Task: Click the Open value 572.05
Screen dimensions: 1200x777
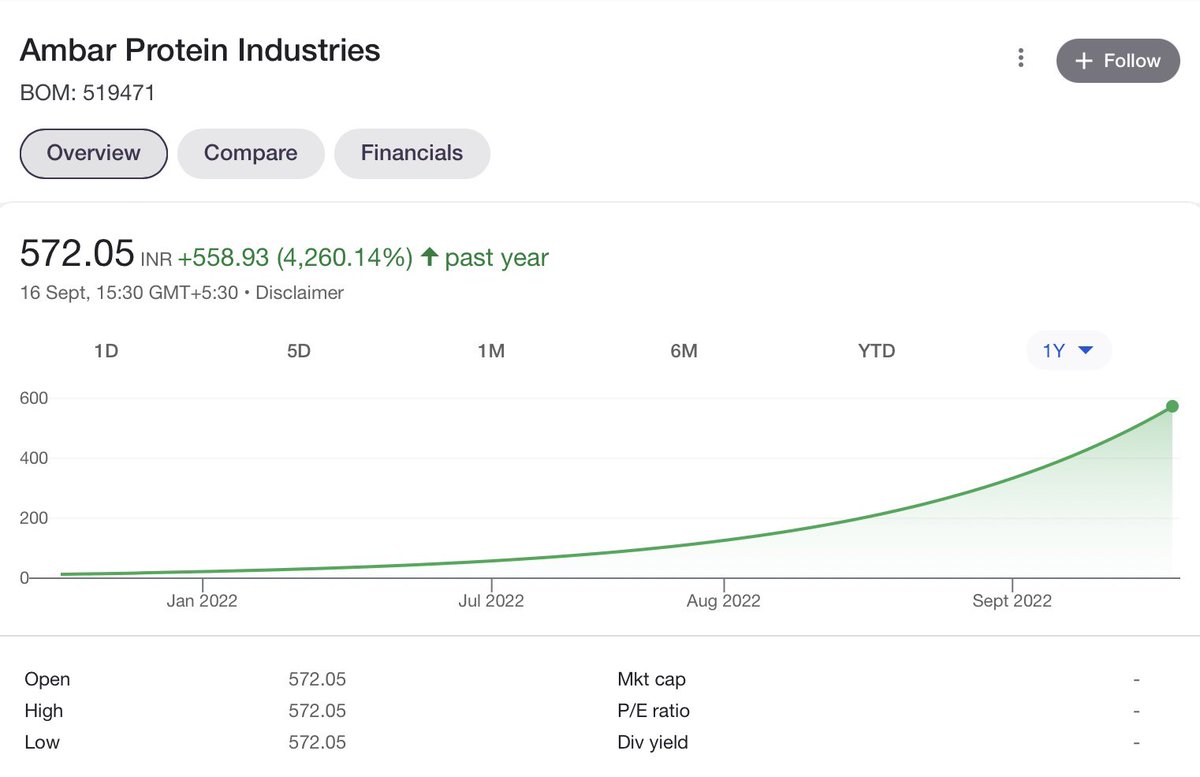Action: pyautogui.click(x=317, y=679)
